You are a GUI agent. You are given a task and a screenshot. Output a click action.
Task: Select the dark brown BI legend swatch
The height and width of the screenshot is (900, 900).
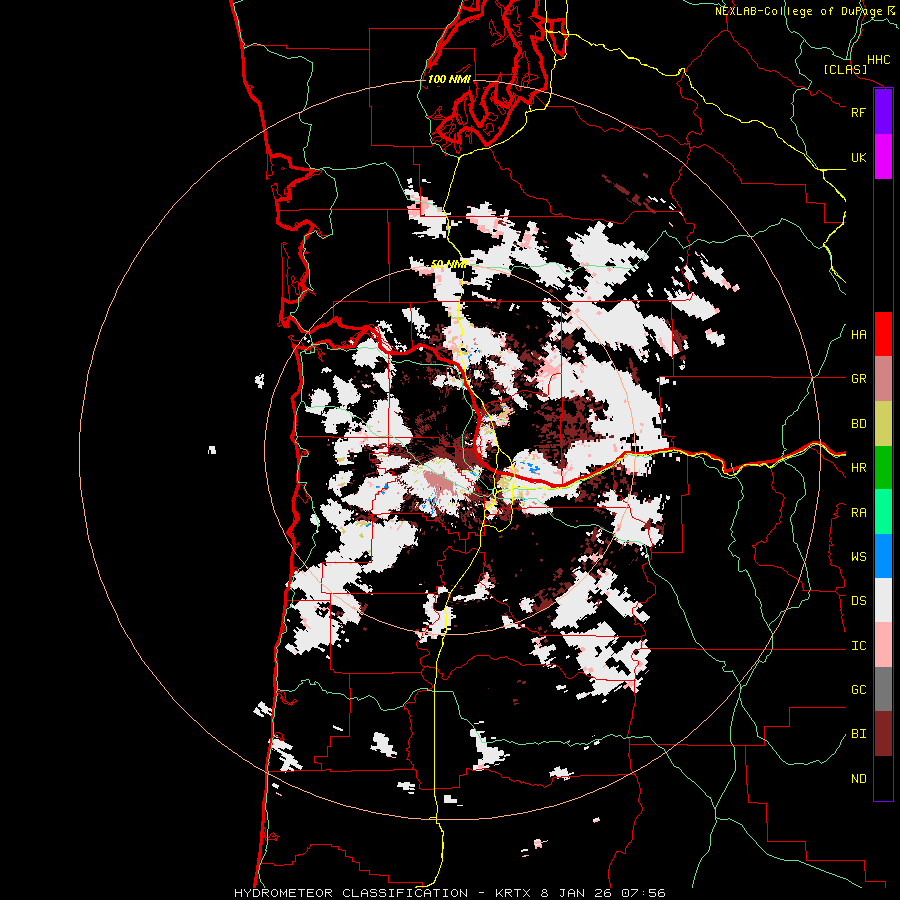point(883,734)
